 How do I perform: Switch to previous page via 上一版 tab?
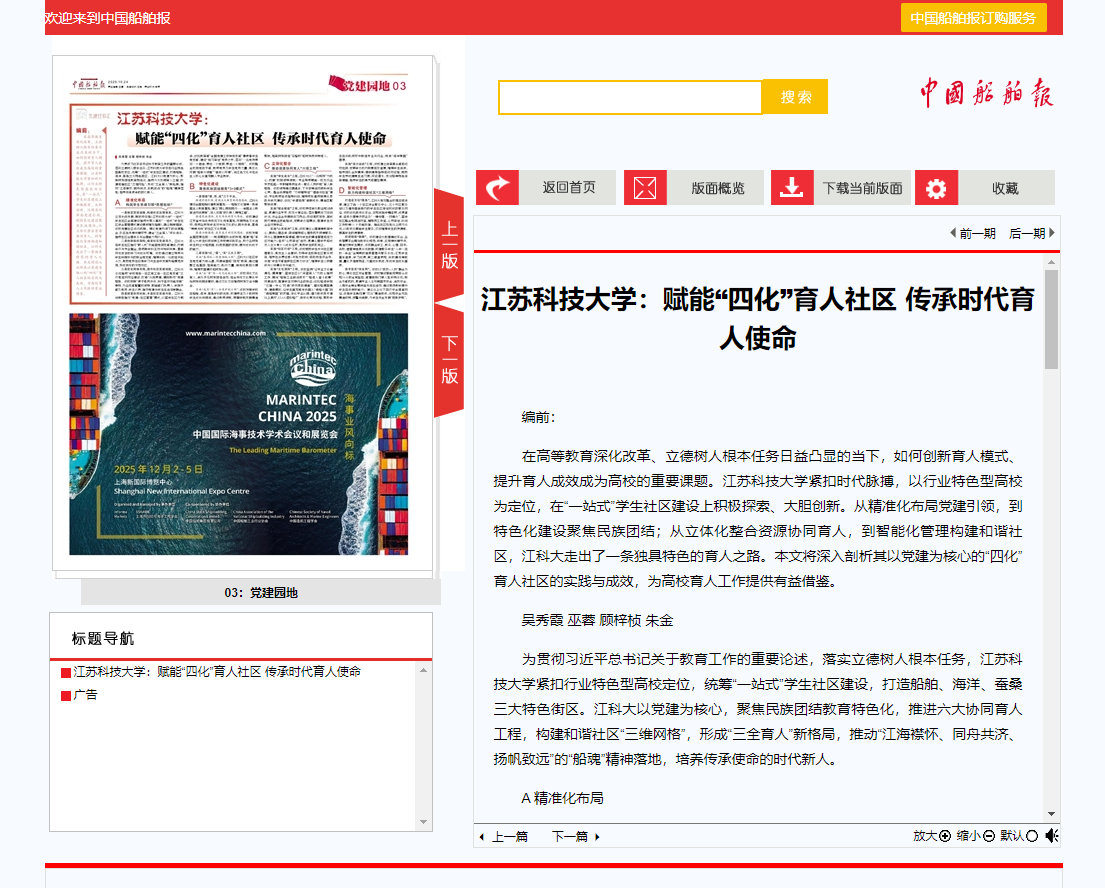pyautogui.click(x=450, y=246)
